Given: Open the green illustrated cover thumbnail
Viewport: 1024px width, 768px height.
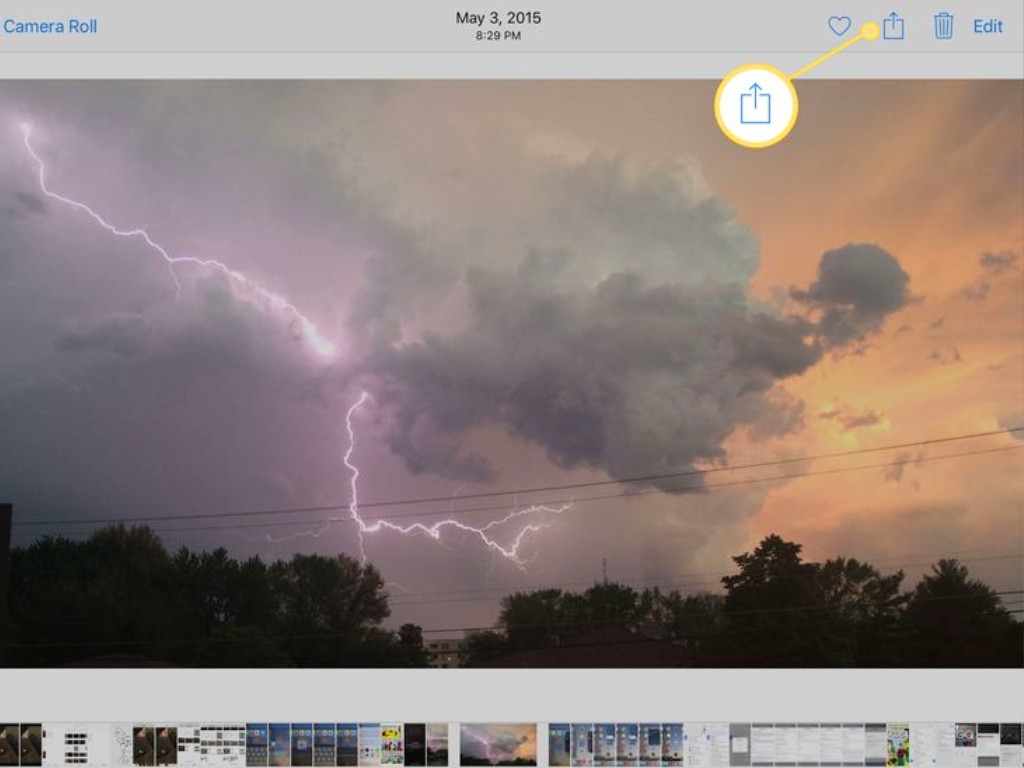Looking at the screenshot, I should pyautogui.click(x=898, y=744).
